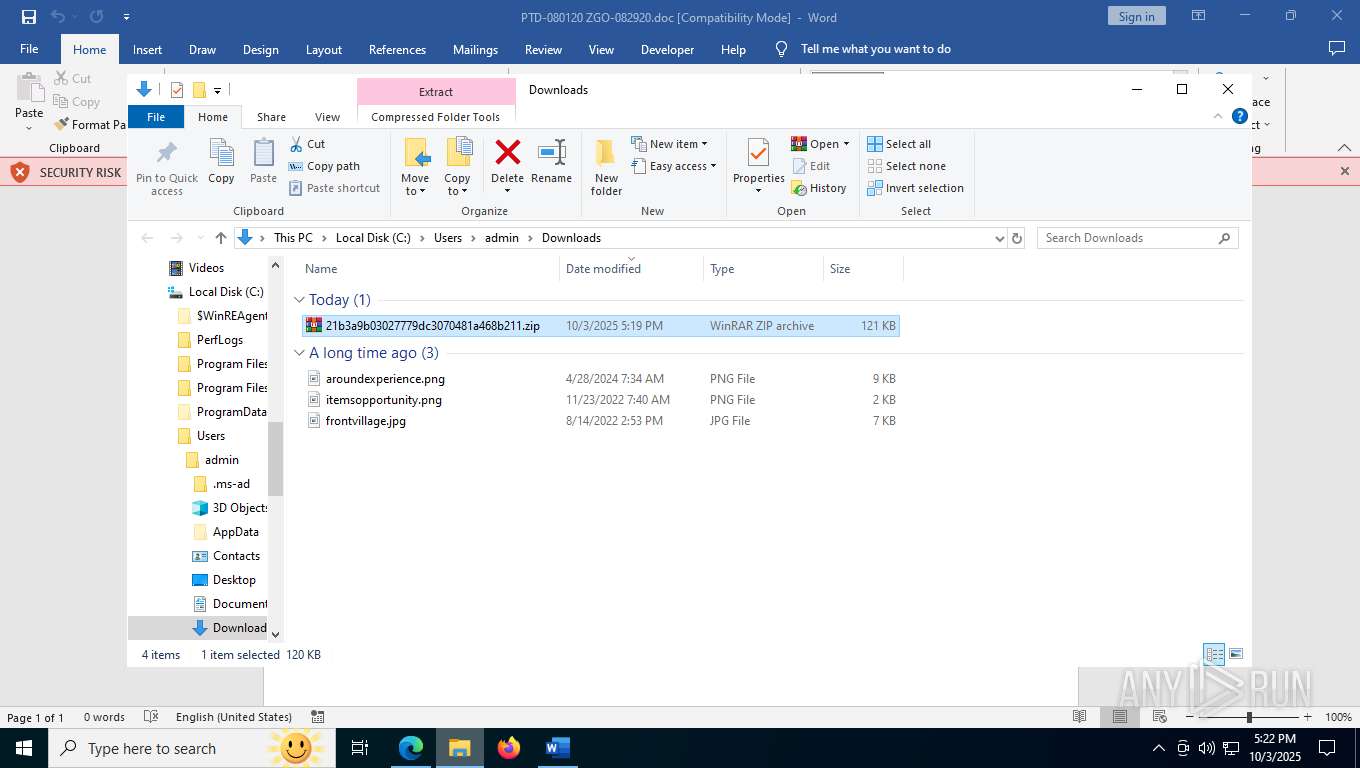The image size is (1360, 768).
Task: Open Compressed Folder Tools tab
Action: 435,117
